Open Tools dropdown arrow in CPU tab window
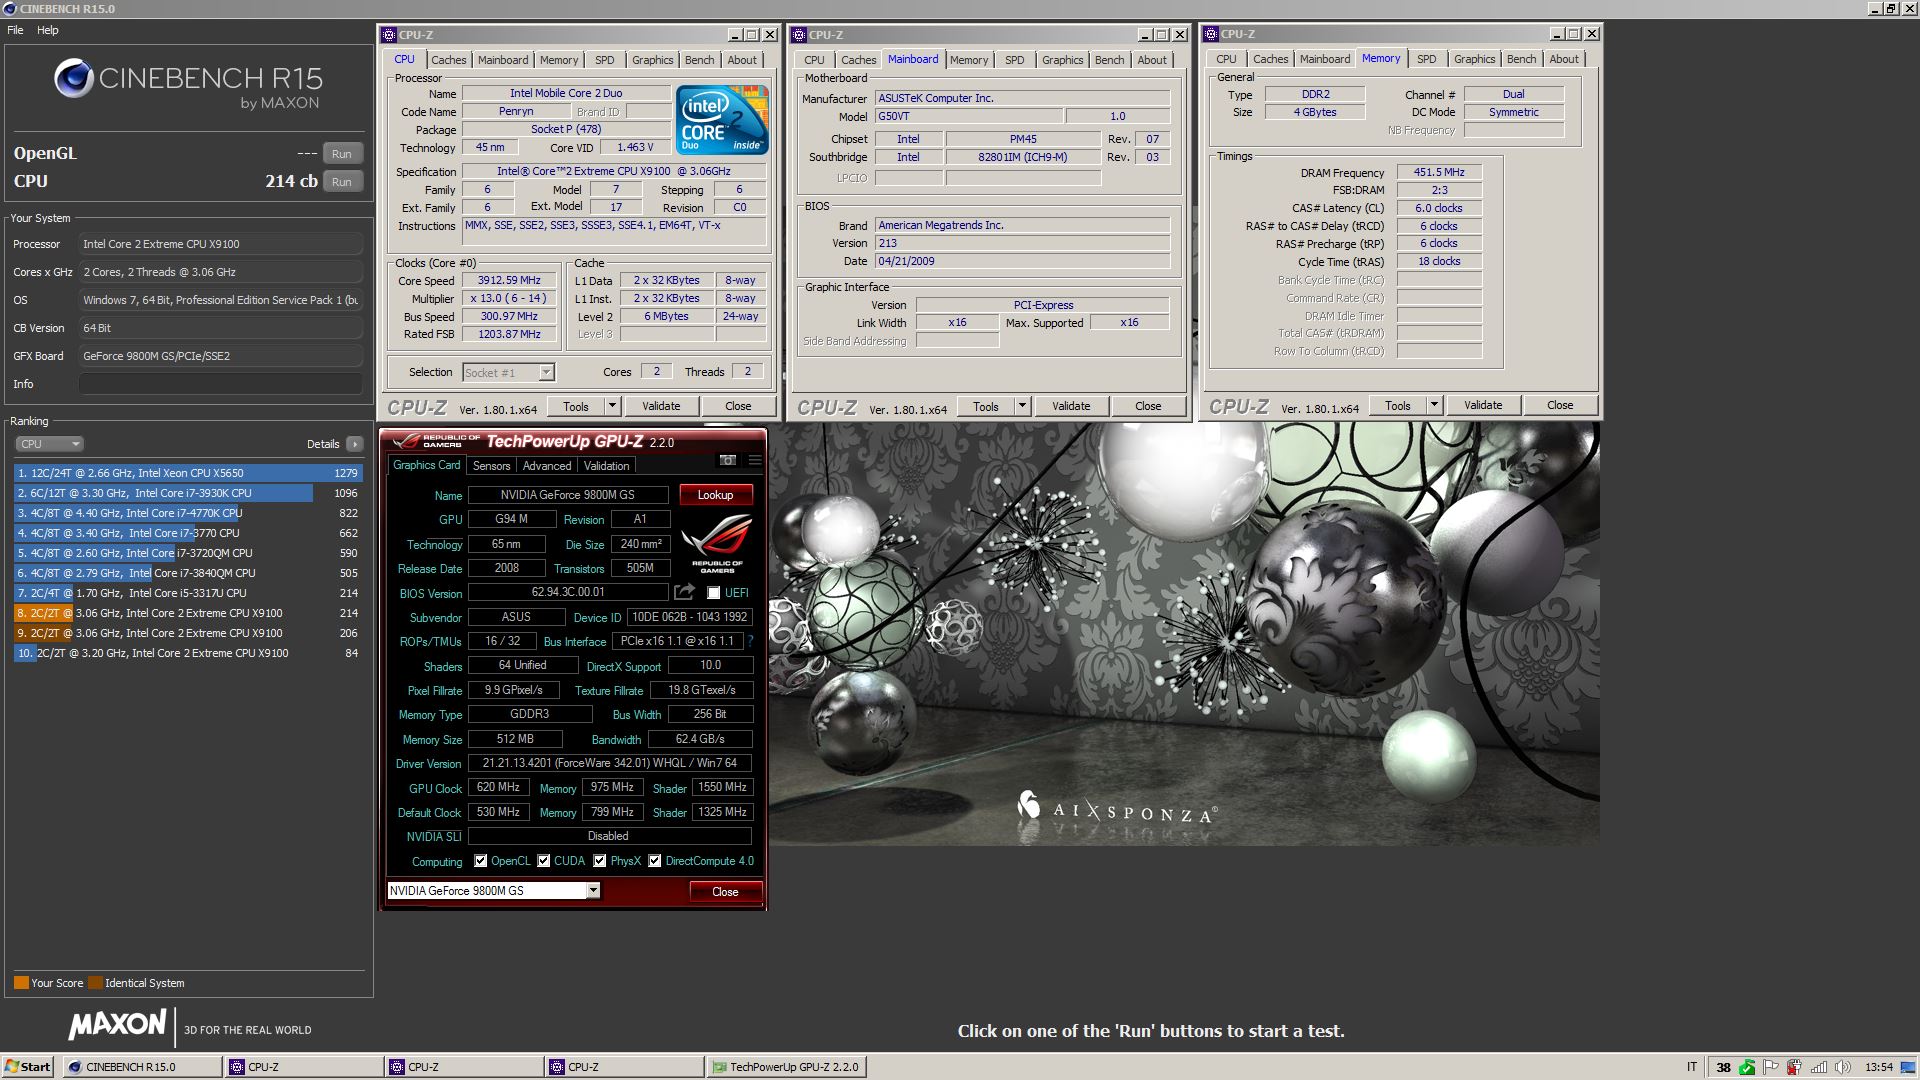This screenshot has height=1080, width=1920. (613, 406)
